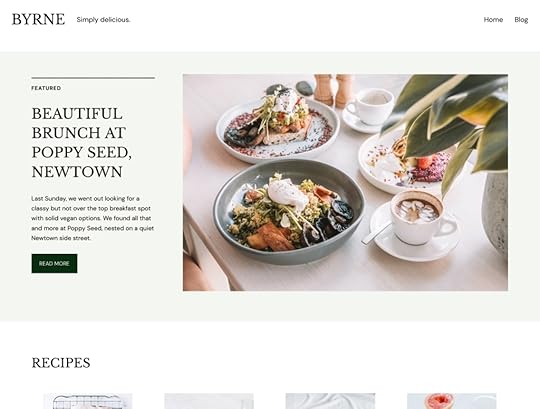Click the featured brunch table photo
The image size is (540, 409).
345,182
